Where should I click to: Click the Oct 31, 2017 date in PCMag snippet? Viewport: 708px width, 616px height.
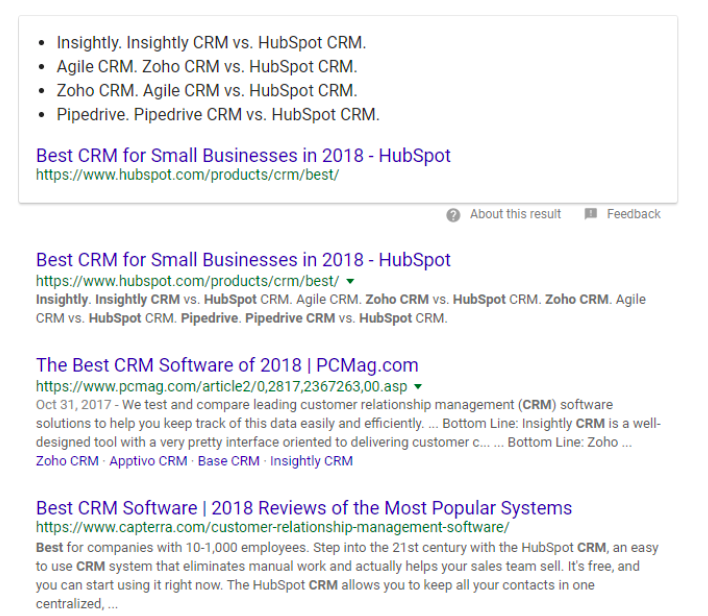[x=73, y=405]
